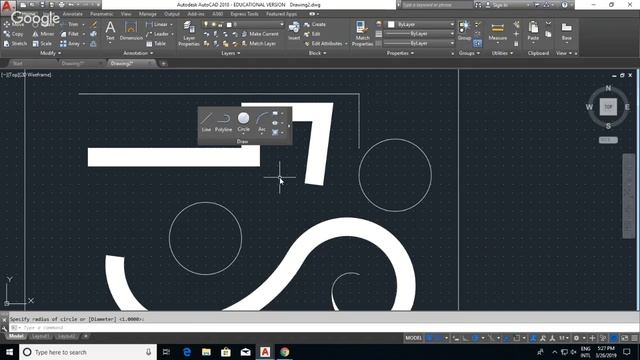Expand the Layers panel
Image resolution: width=640 pixels, height=360 pixels.
231,53
